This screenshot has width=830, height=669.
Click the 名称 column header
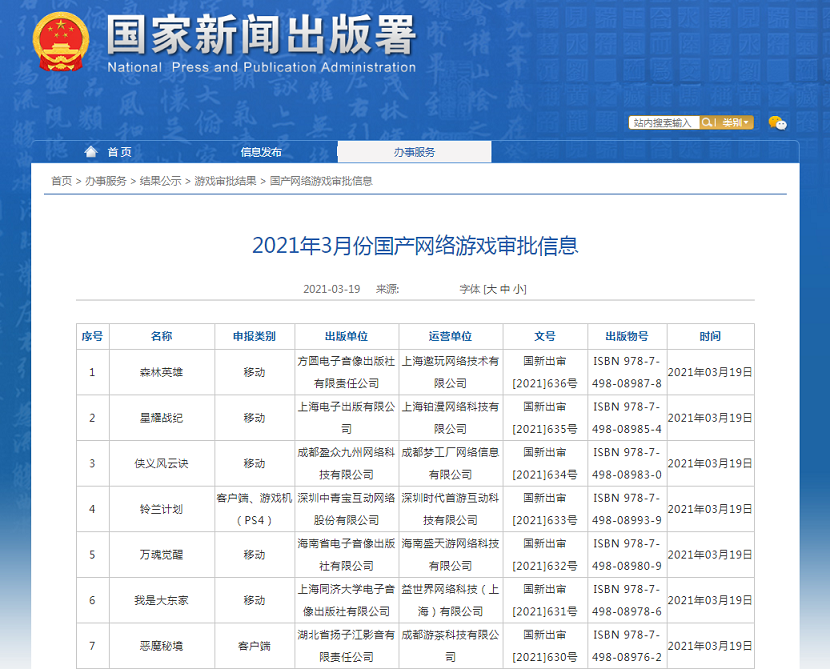[x=161, y=336]
